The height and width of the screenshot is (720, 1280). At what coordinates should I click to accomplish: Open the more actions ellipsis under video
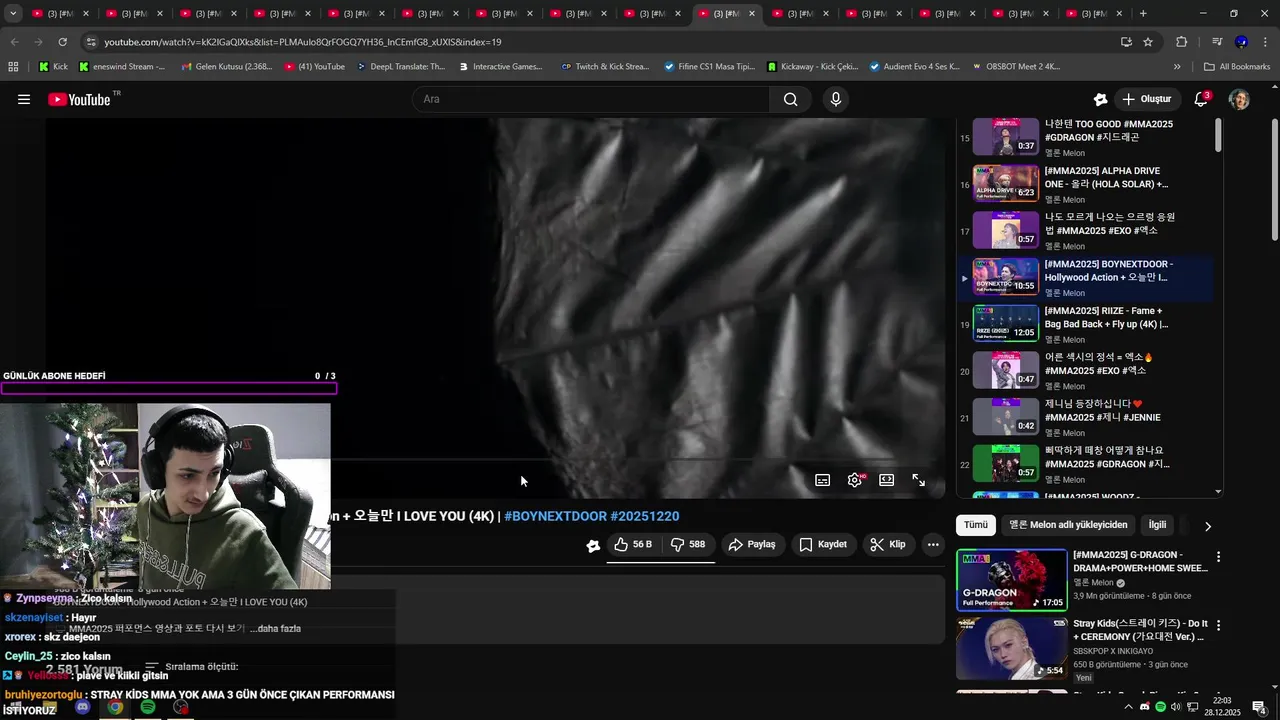point(933,544)
